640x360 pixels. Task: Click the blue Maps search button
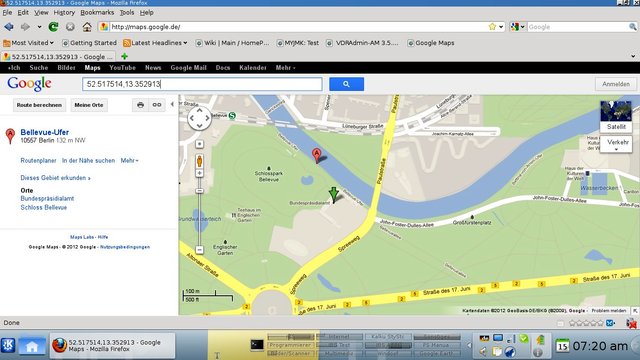pyautogui.click(x=346, y=84)
